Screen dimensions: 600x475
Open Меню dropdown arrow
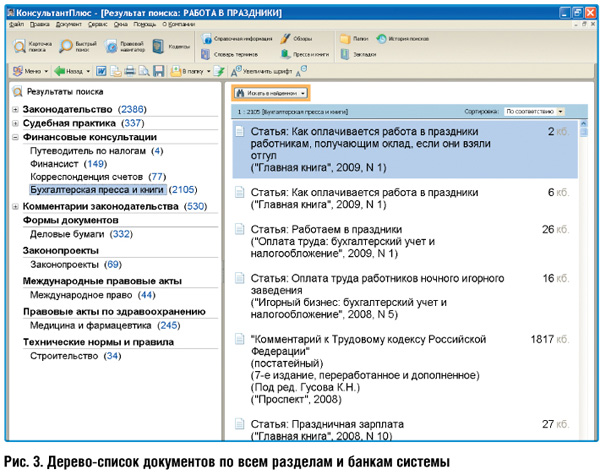[46, 71]
